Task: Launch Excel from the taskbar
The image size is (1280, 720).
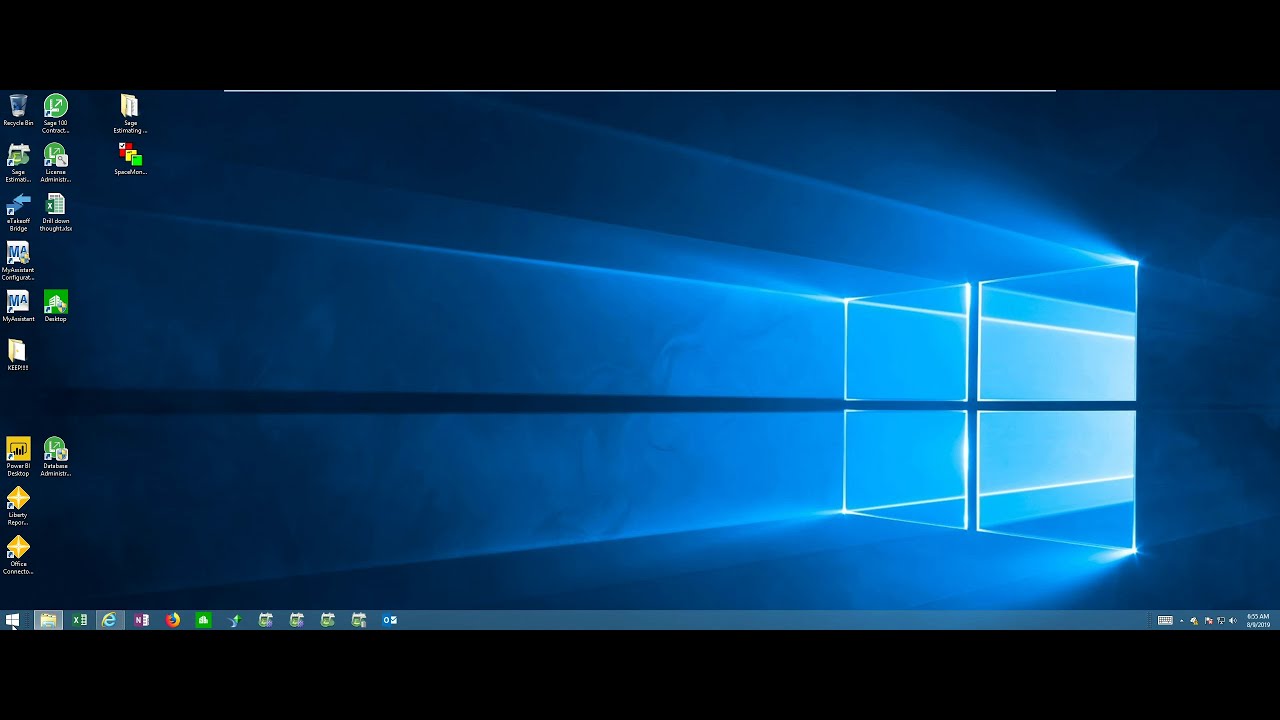Action: coord(80,620)
